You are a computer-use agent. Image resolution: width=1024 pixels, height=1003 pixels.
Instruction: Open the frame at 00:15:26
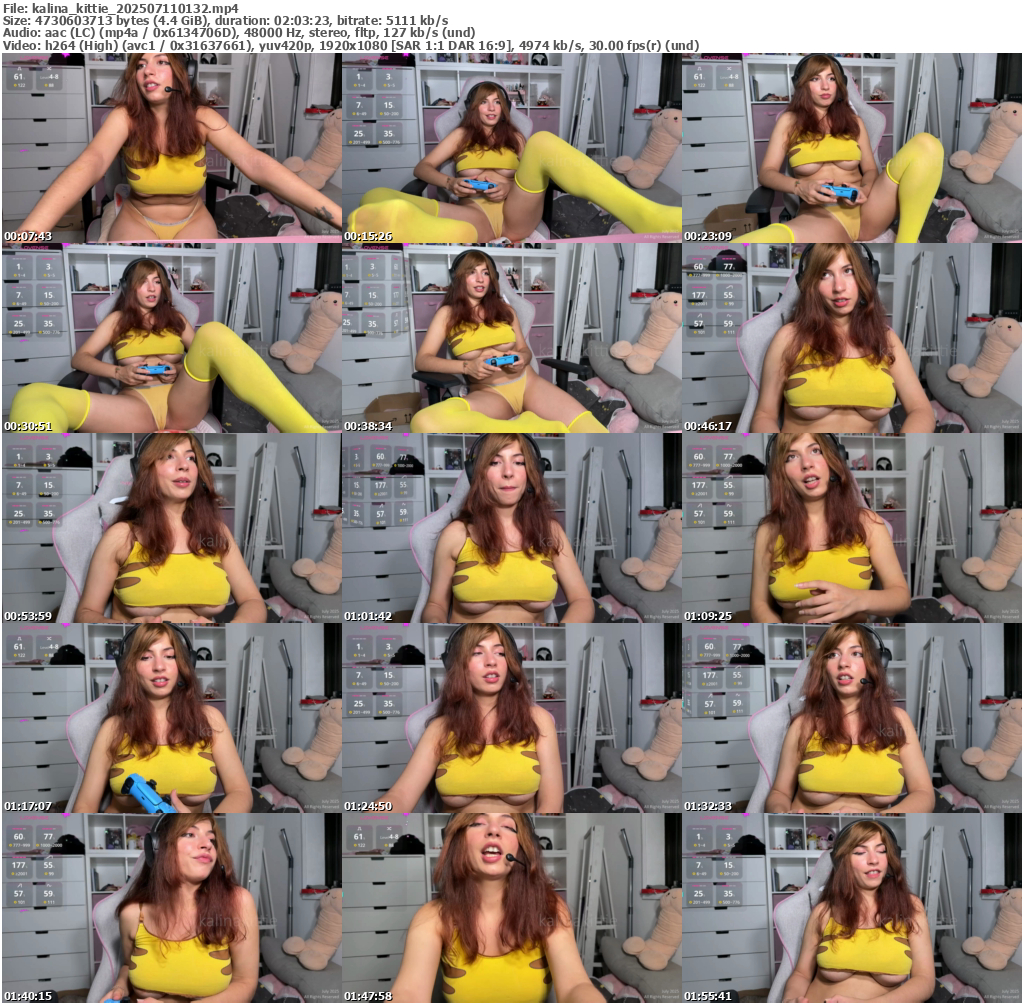[x=511, y=148]
